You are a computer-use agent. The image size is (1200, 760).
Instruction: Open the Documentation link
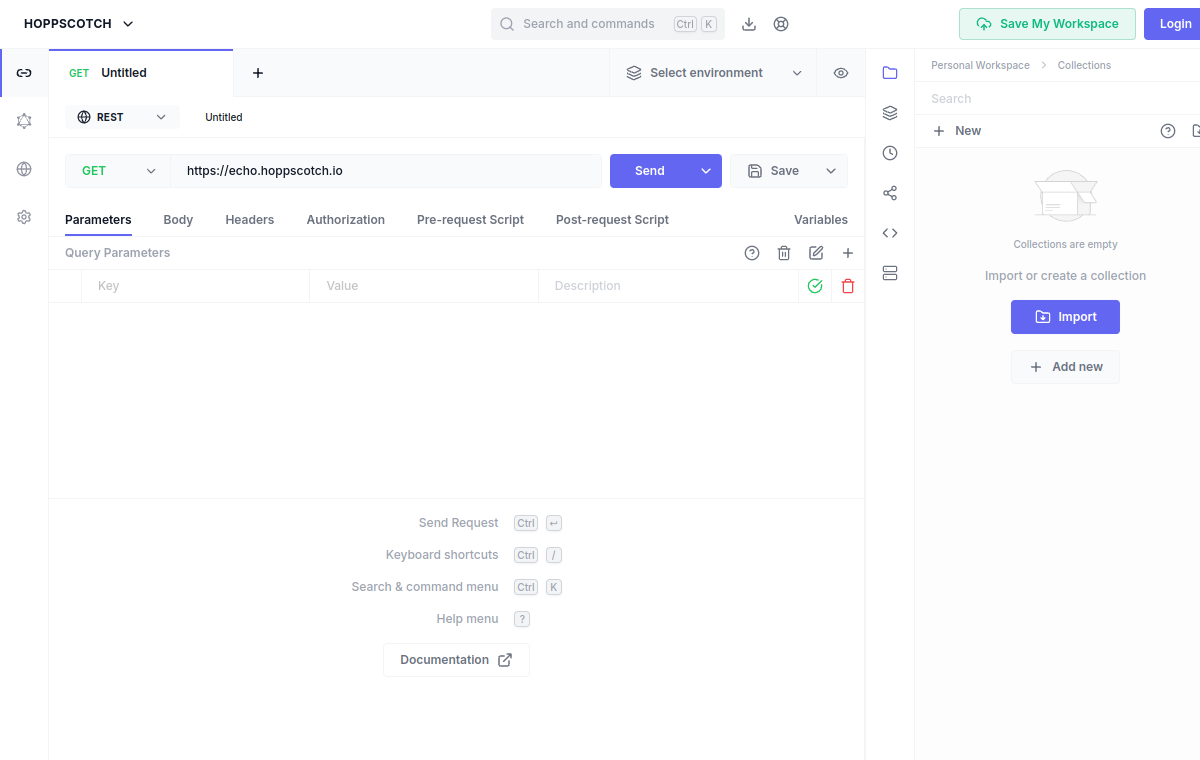point(456,660)
